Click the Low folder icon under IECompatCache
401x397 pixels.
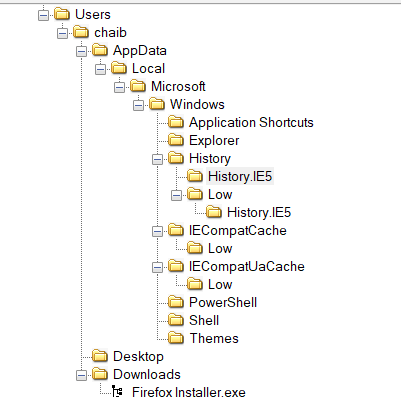(195, 248)
